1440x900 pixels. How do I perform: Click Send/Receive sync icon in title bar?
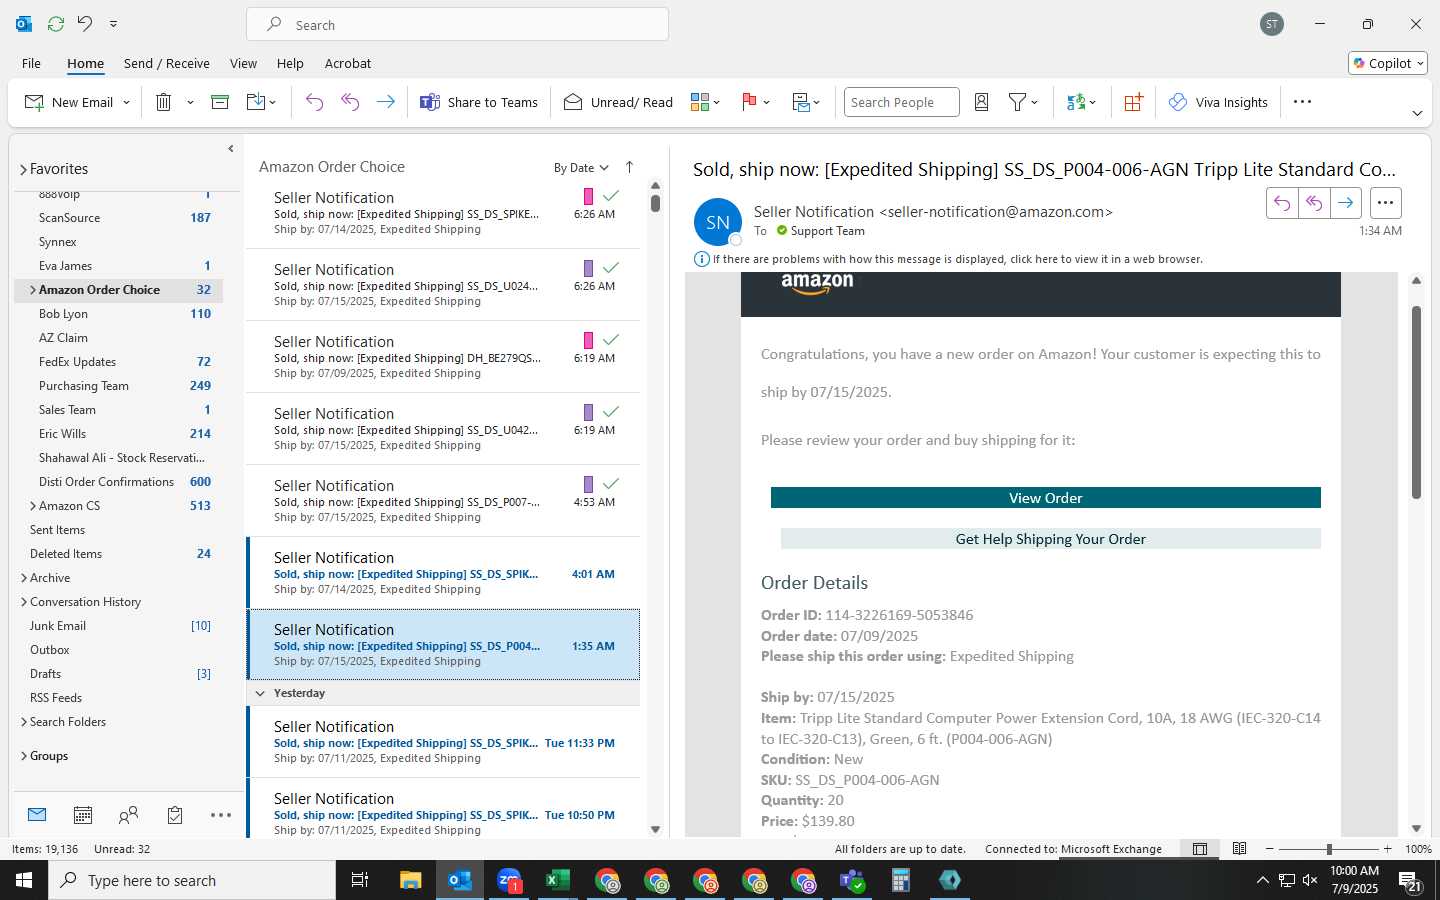pyautogui.click(x=56, y=23)
